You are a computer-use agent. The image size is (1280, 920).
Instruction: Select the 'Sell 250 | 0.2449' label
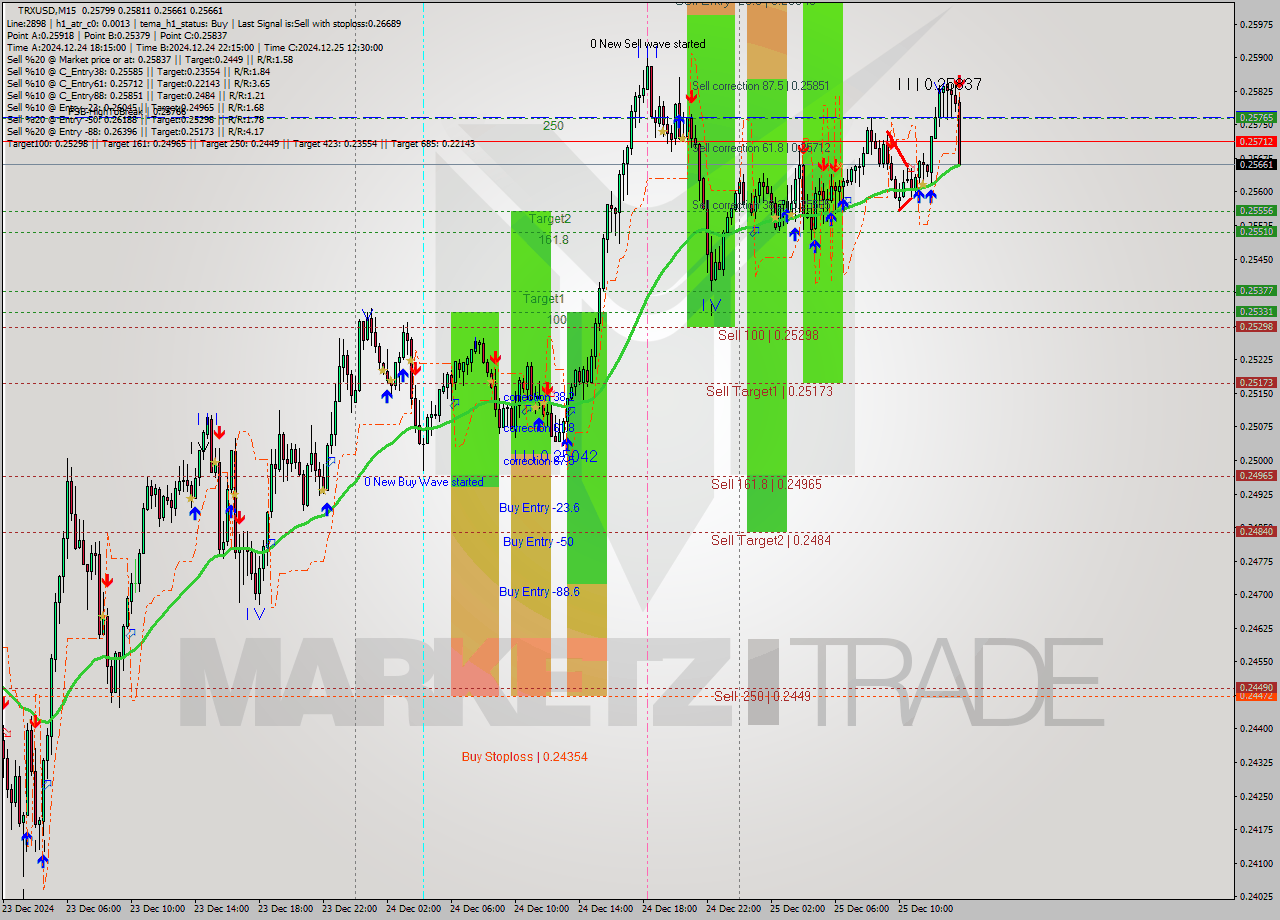tap(762, 696)
